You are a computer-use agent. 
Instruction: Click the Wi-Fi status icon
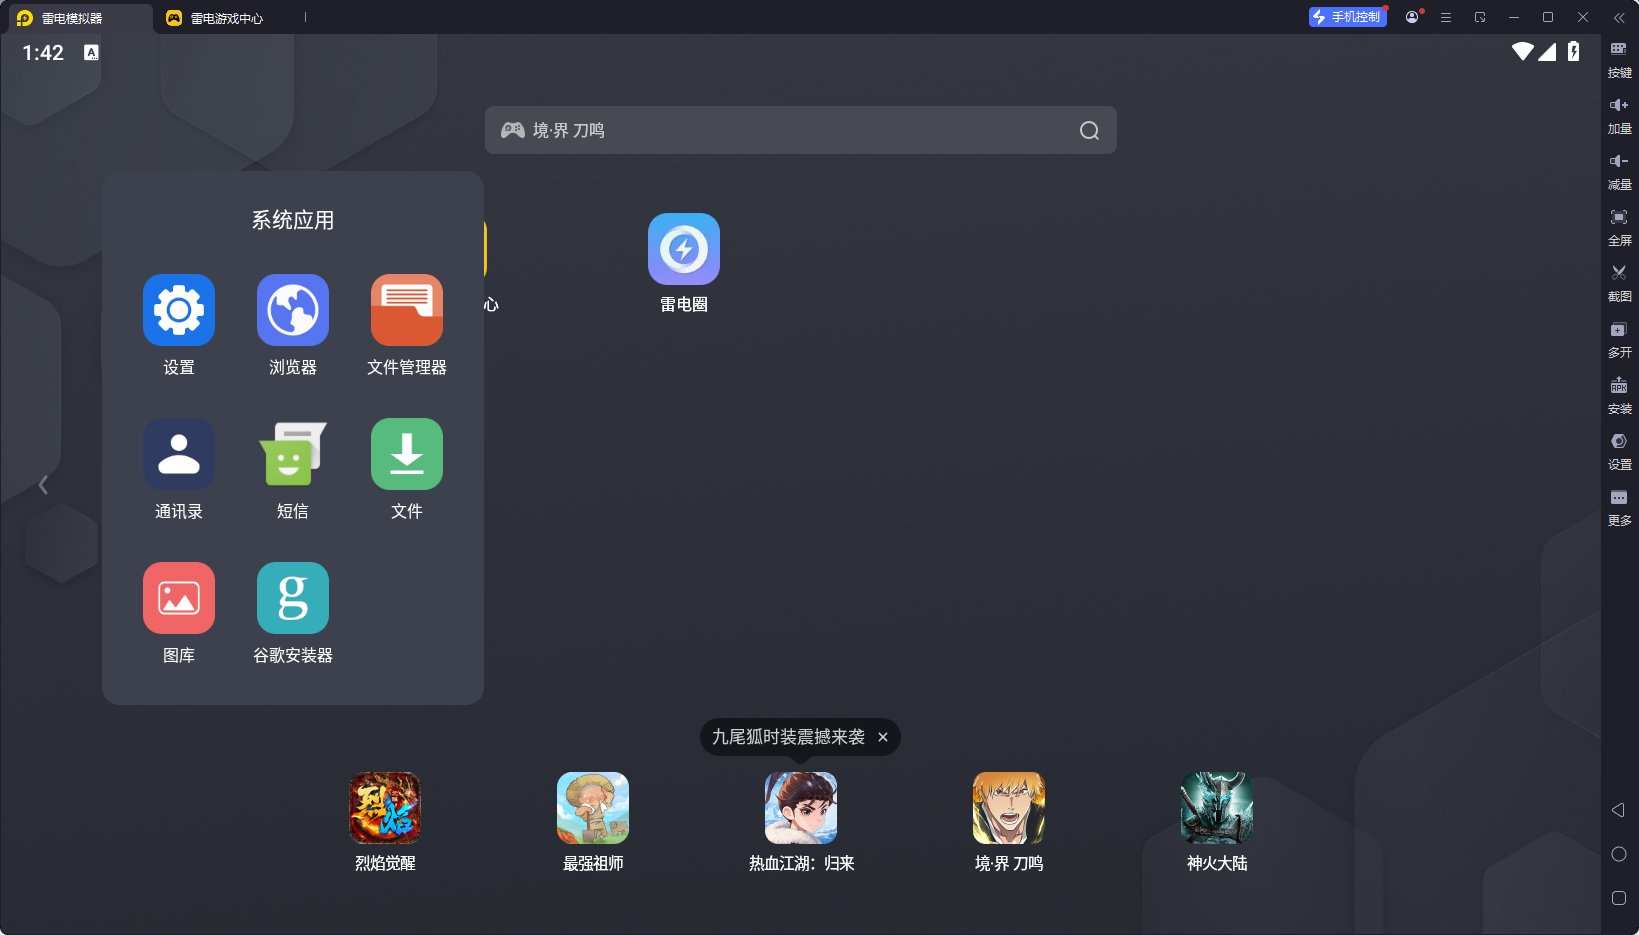pos(1523,52)
